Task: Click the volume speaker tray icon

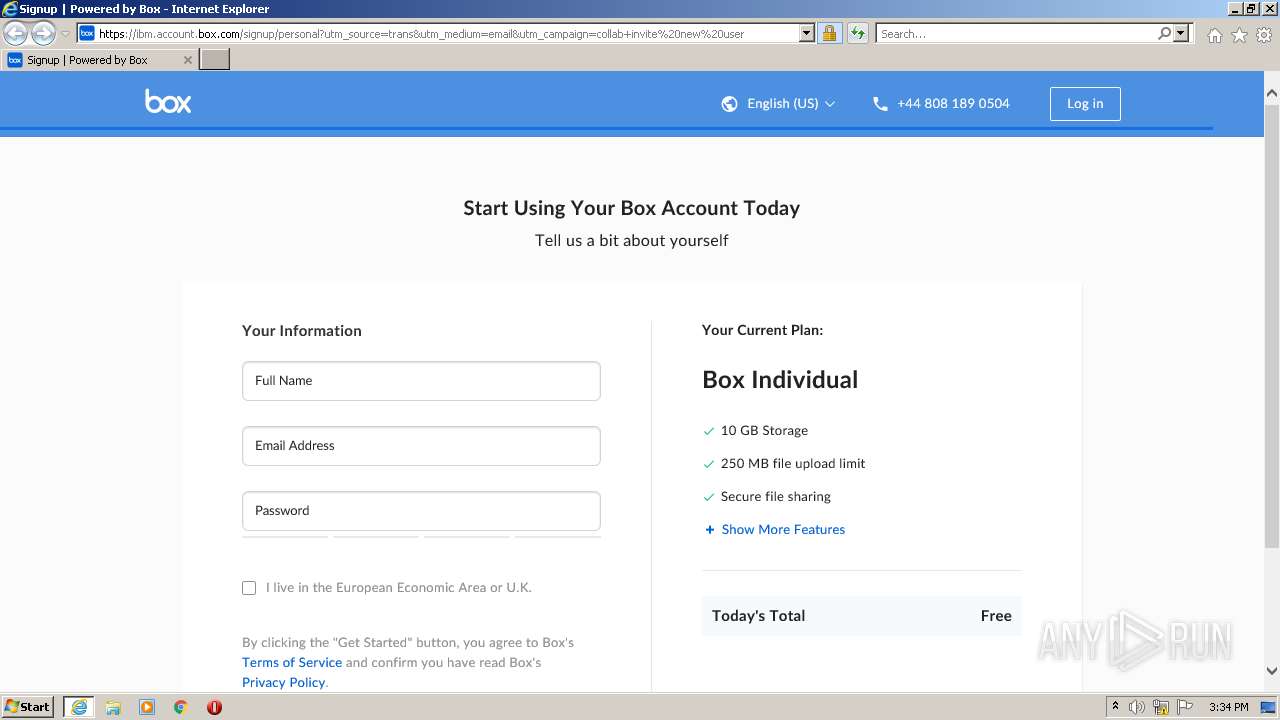Action: (1137, 707)
